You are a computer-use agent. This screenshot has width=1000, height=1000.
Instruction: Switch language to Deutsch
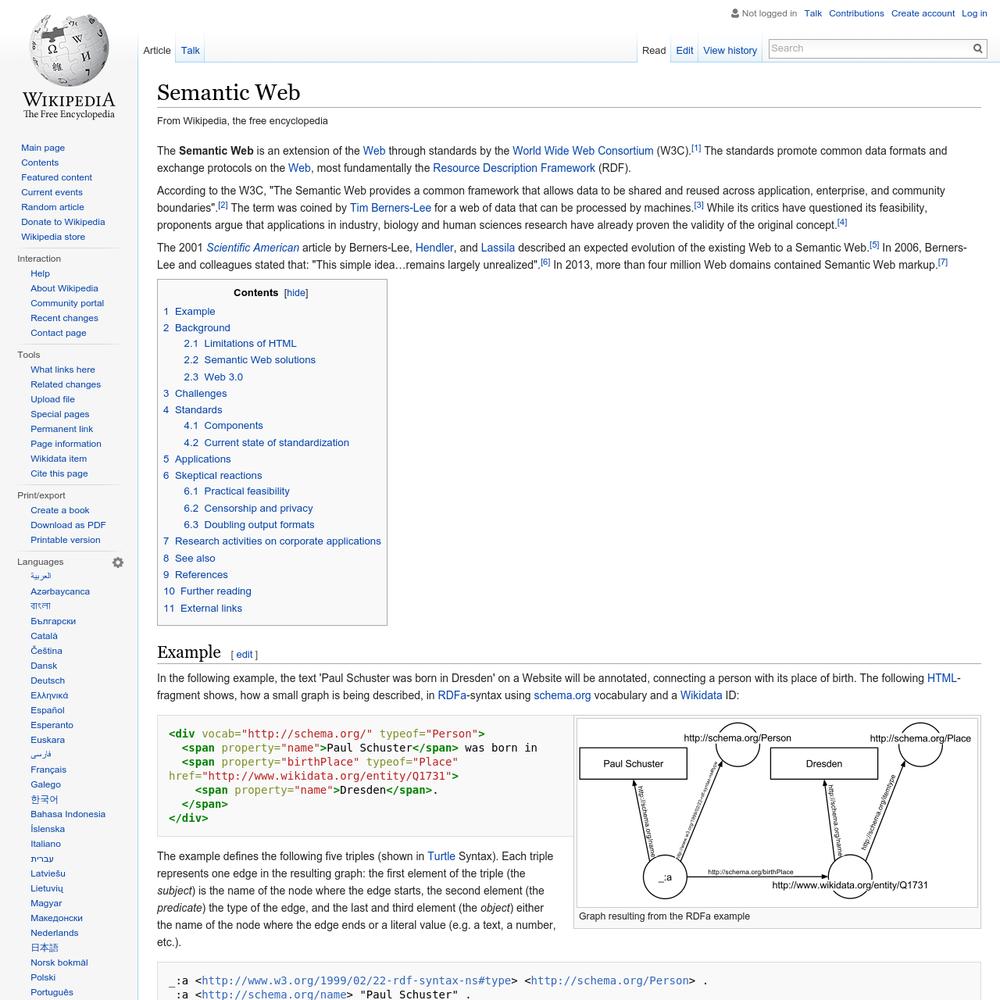click(x=47, y=680)
